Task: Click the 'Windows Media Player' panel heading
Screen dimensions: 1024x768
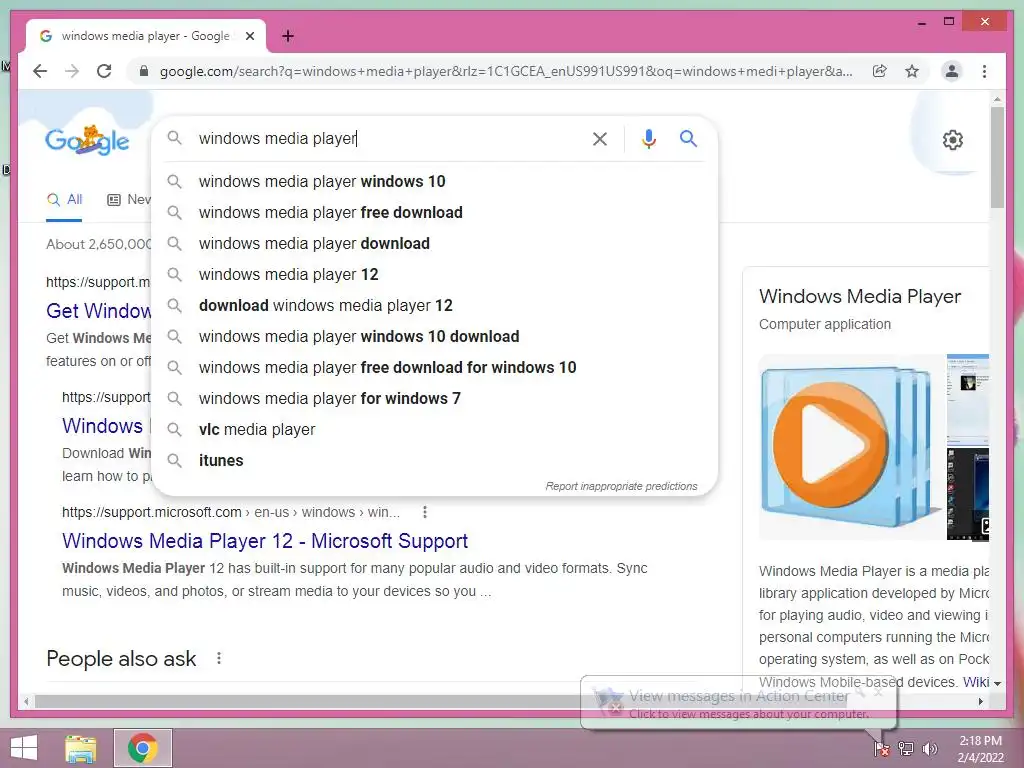Action: 859,296
